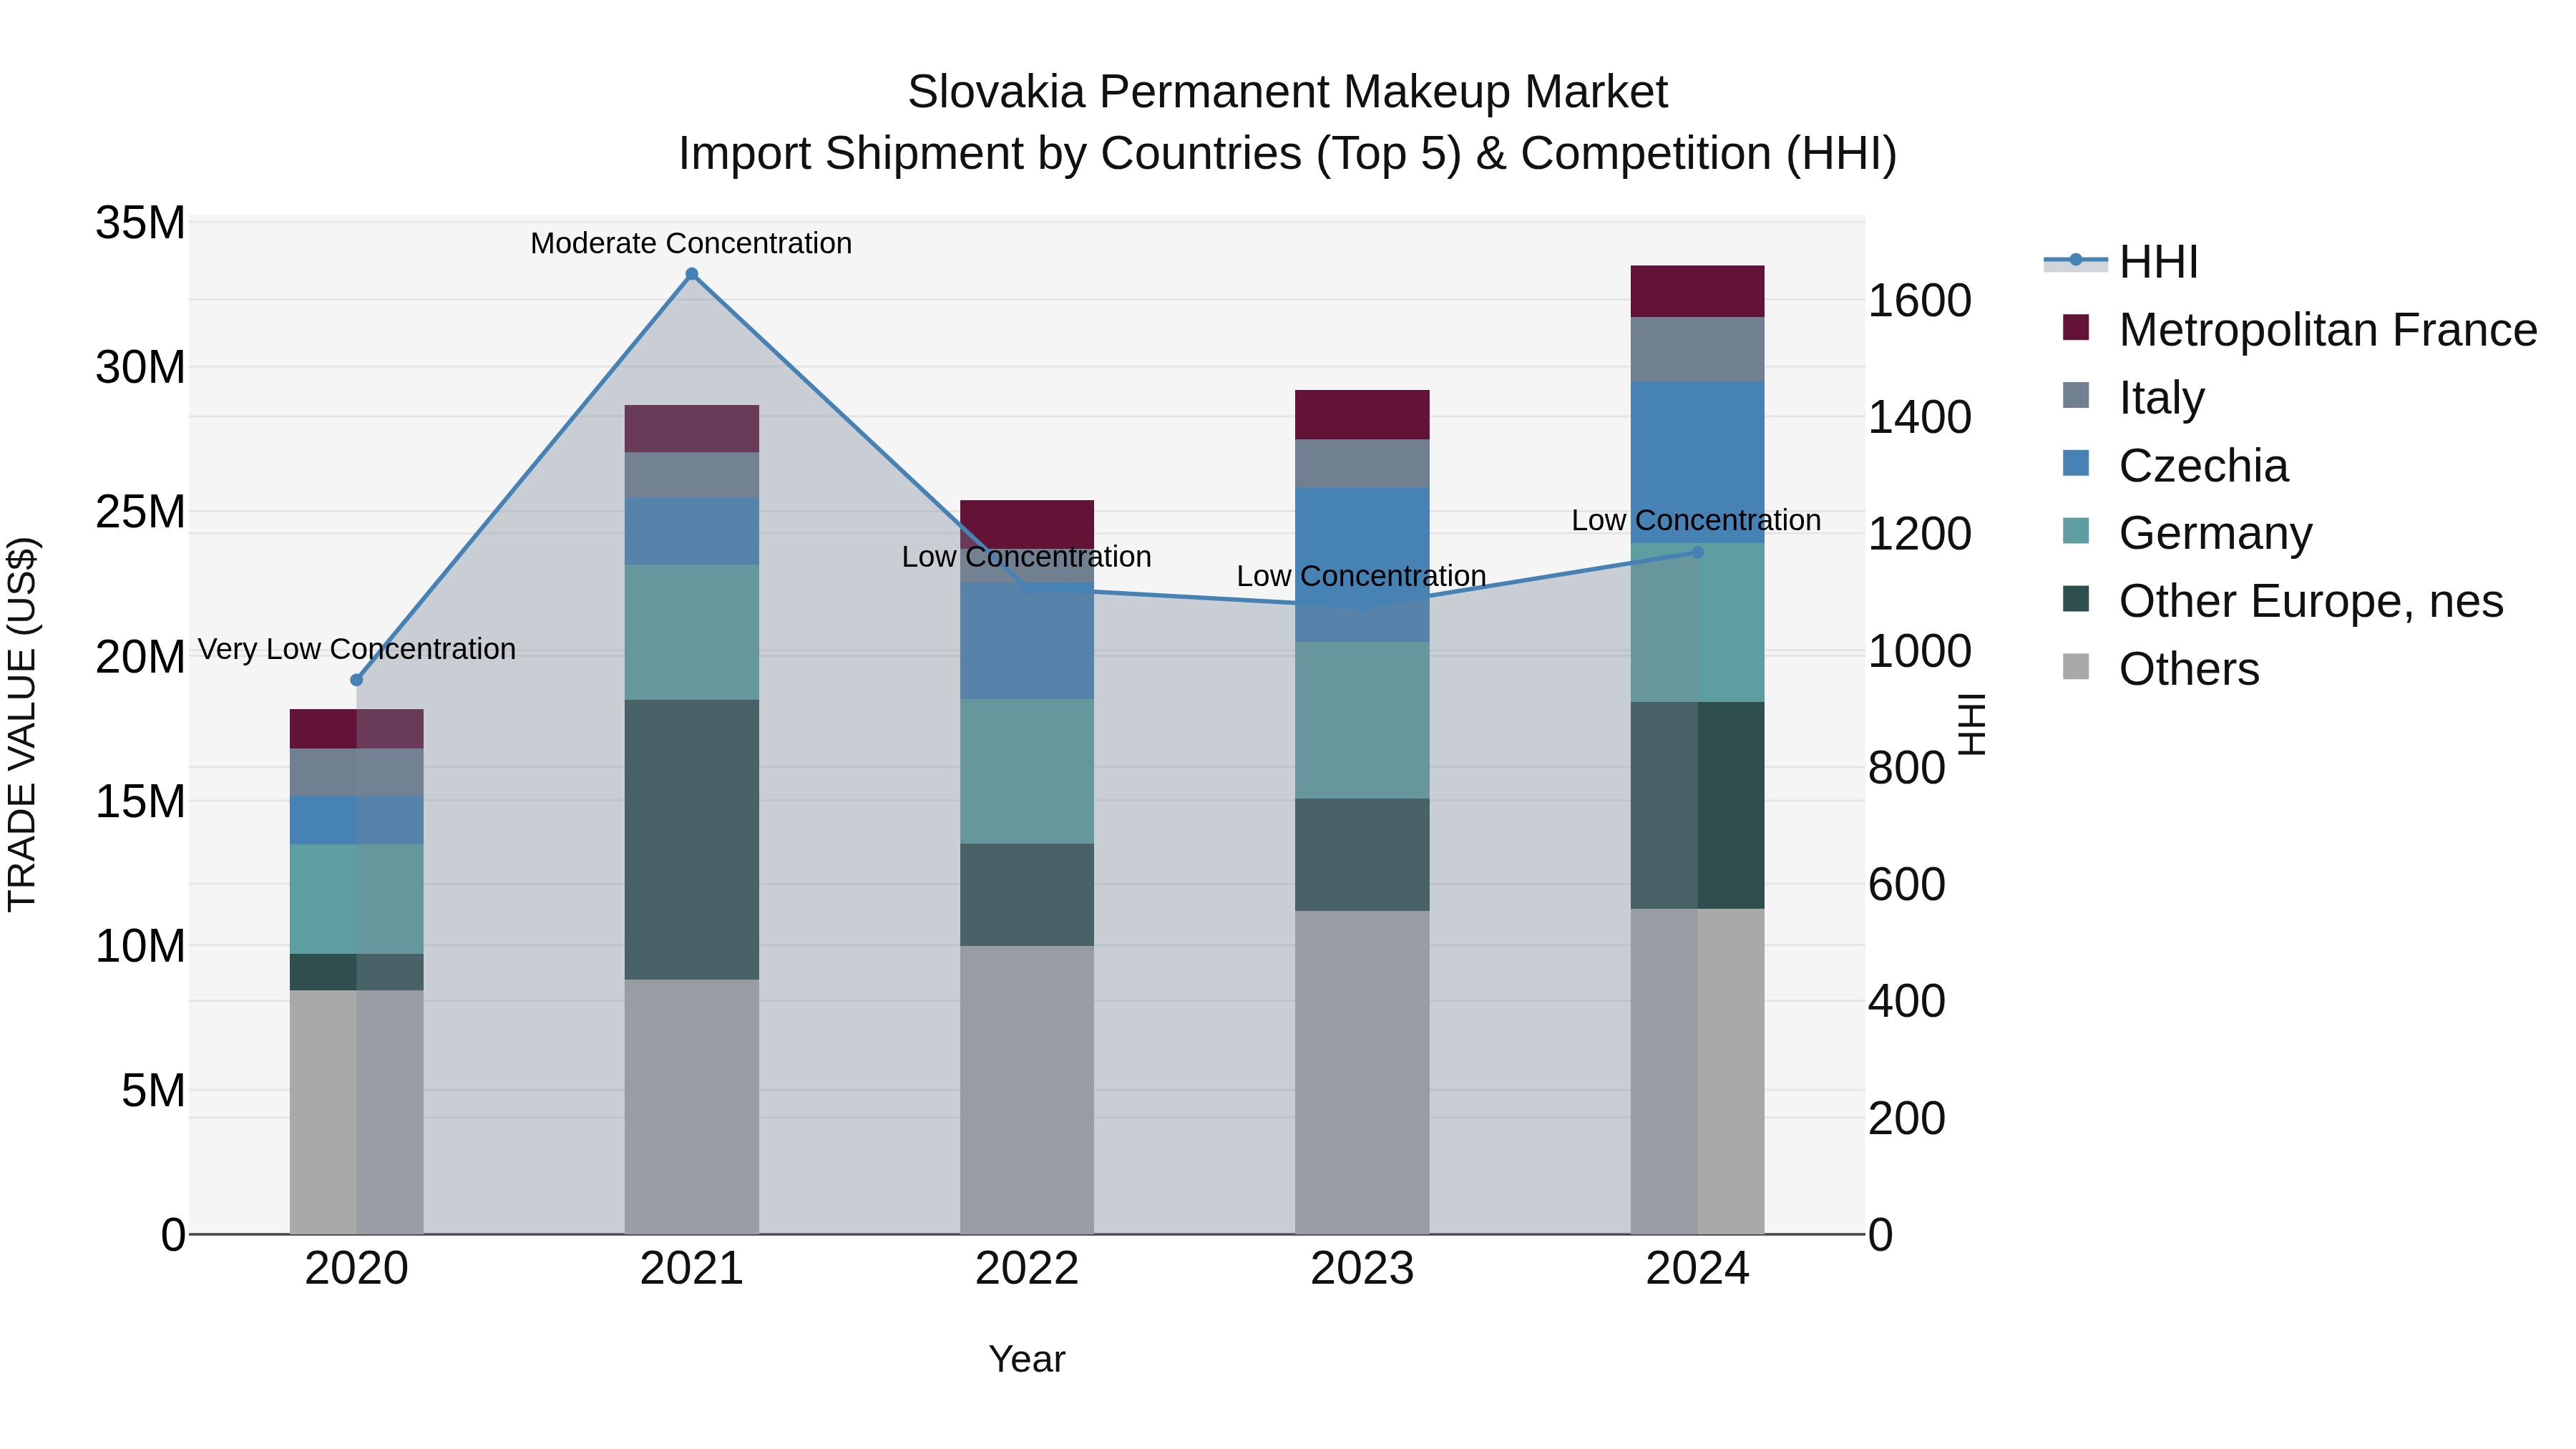Click the Czechia blue legend swatch
Screen dimensions: 2576x1449
pyautogui.click(x=2076, y=463)
